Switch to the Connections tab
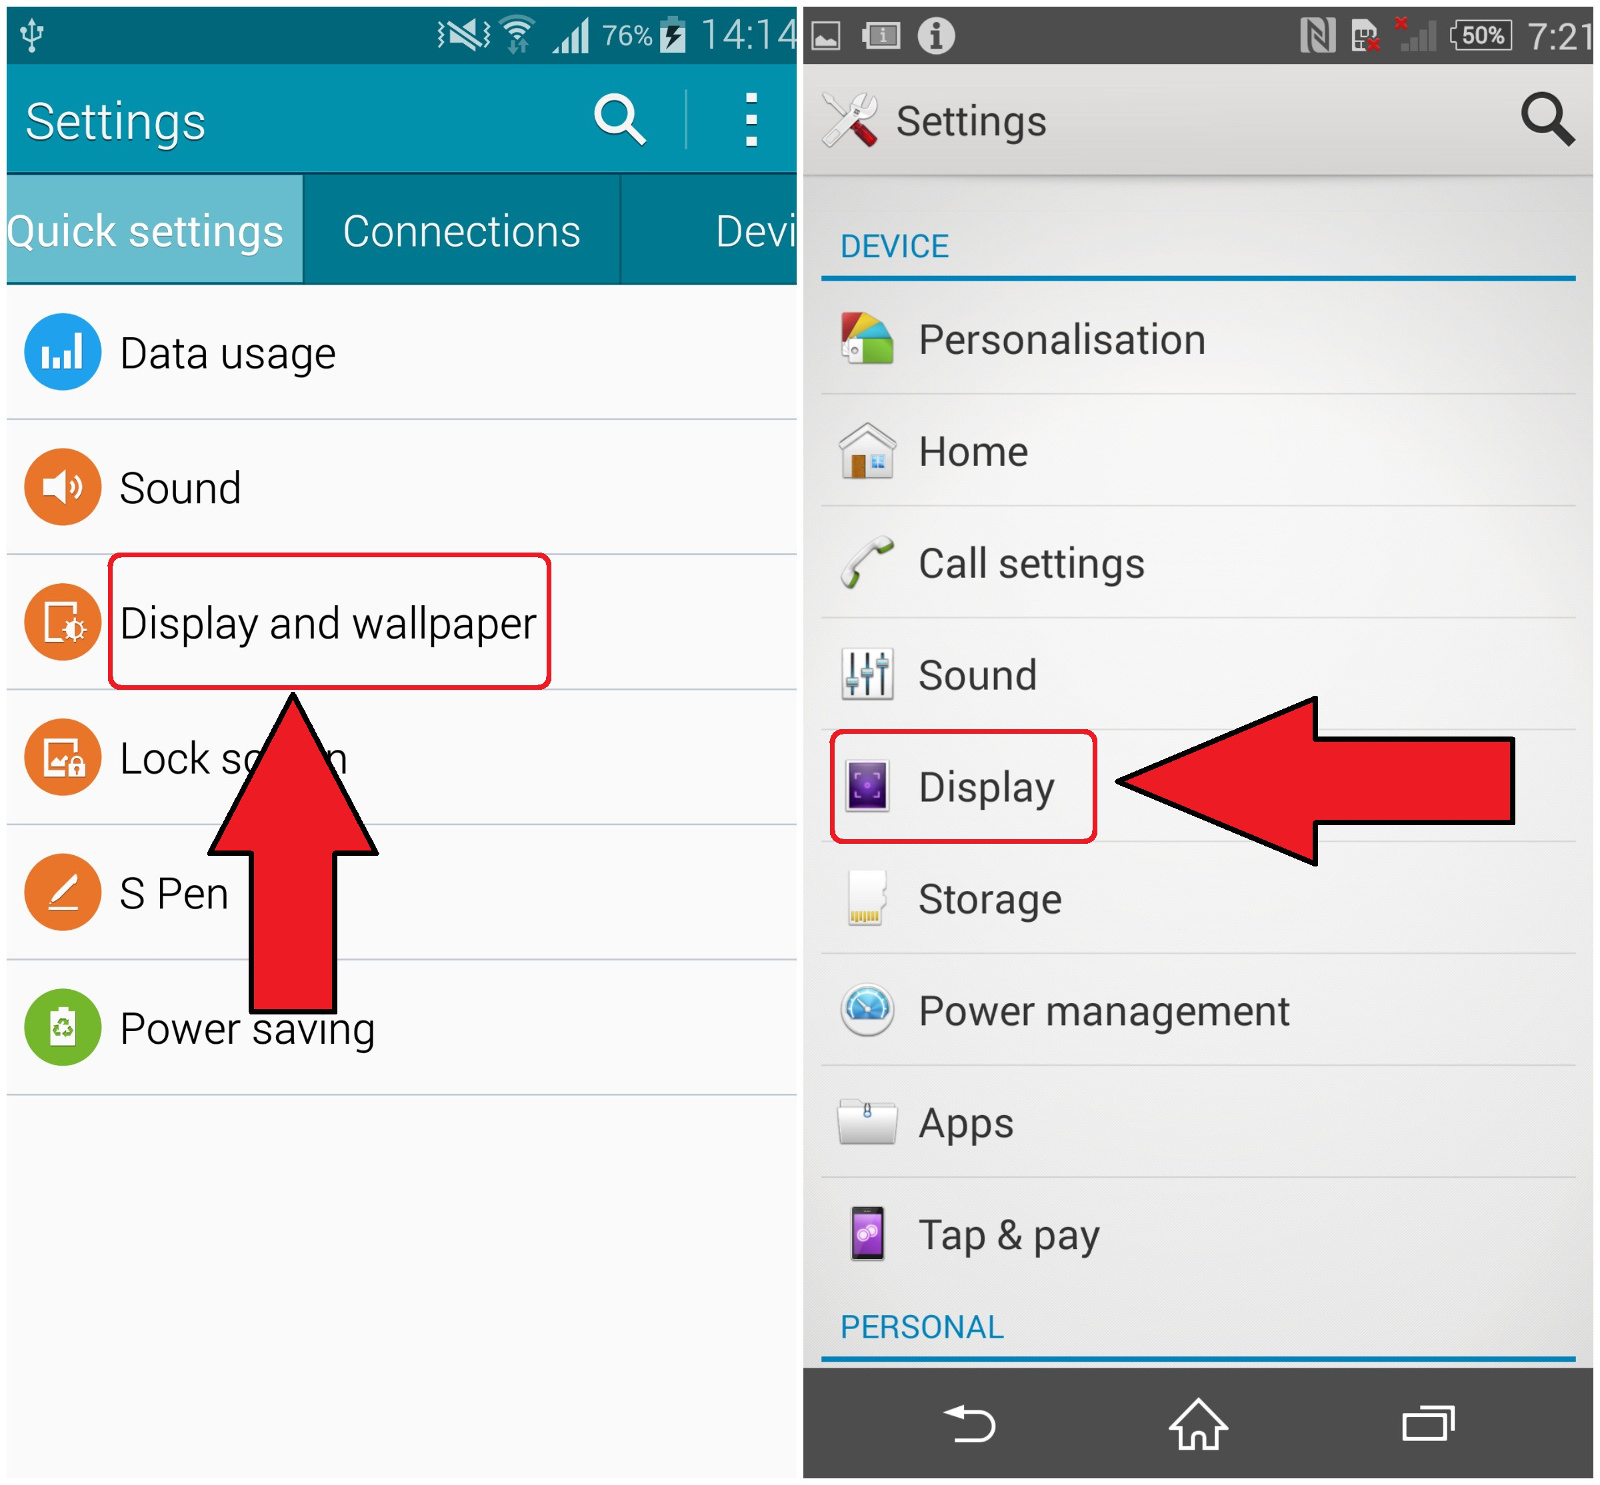The height and width of the screenshot is (1485, 1600). (x=461, y=230)
